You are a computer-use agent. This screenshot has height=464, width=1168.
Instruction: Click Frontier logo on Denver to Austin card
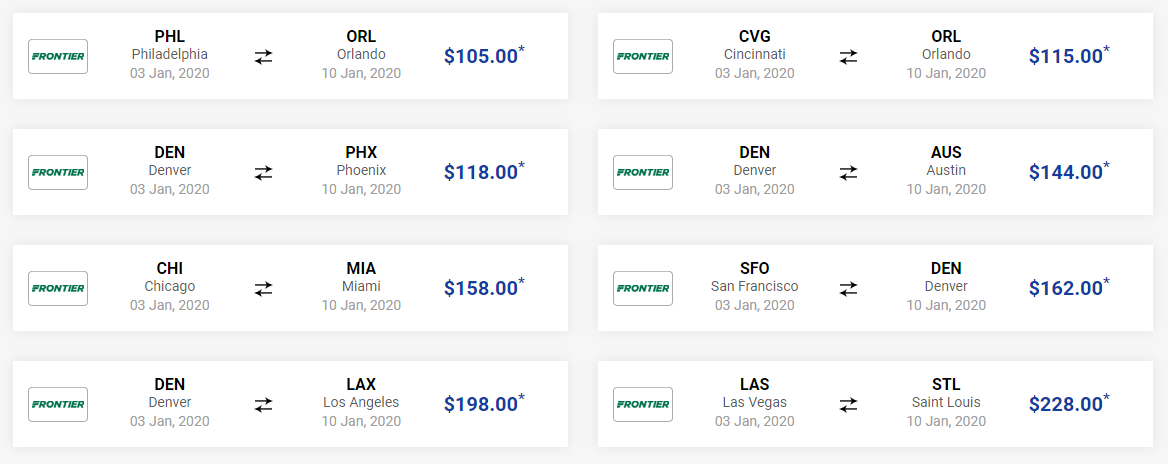pos(643,173)
